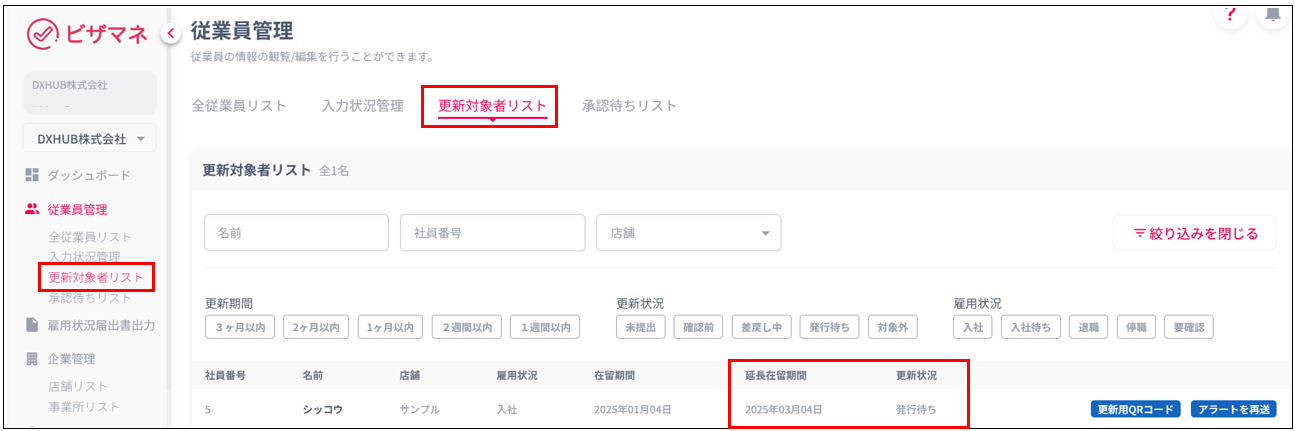Close the filter panel with 絞り込みを閉じる
Screen dimensions: 1295x431
point(1194,233)
